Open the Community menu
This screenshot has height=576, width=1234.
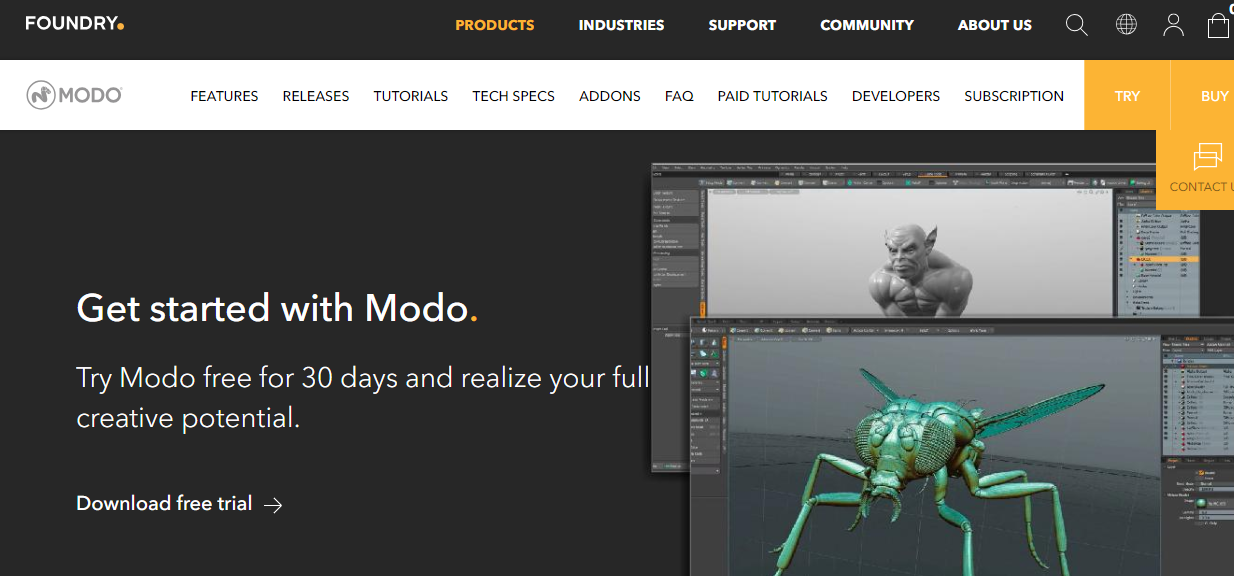(867, 25)
